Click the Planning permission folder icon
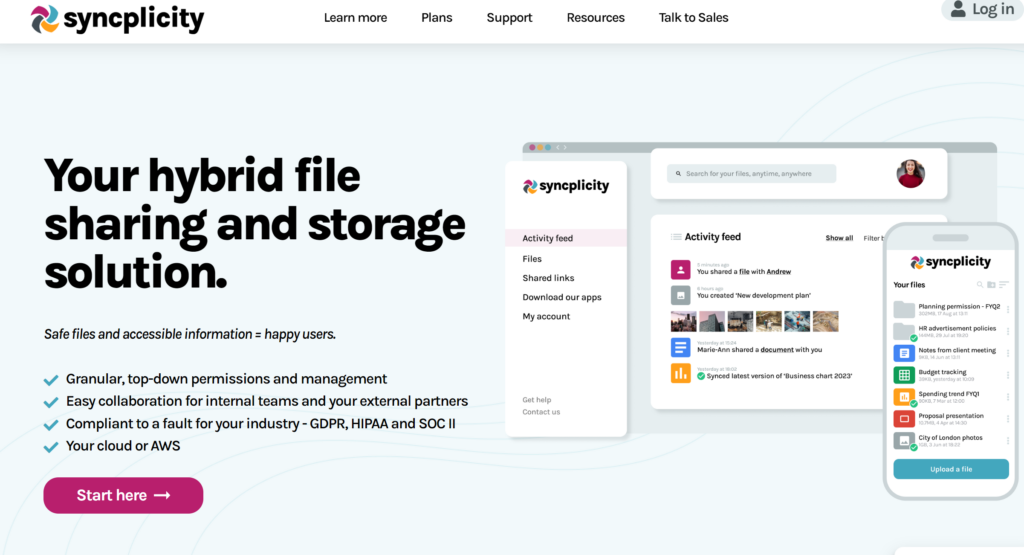 pos(904,308)
